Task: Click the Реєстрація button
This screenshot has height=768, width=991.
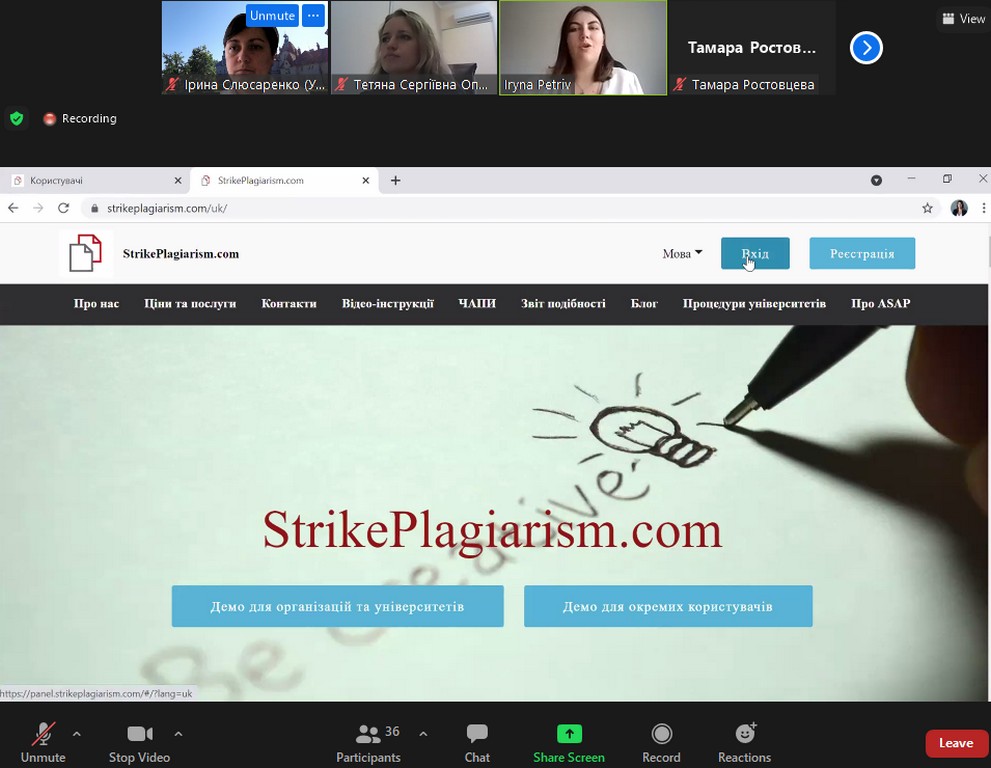Action: click(x=862, y=253)
